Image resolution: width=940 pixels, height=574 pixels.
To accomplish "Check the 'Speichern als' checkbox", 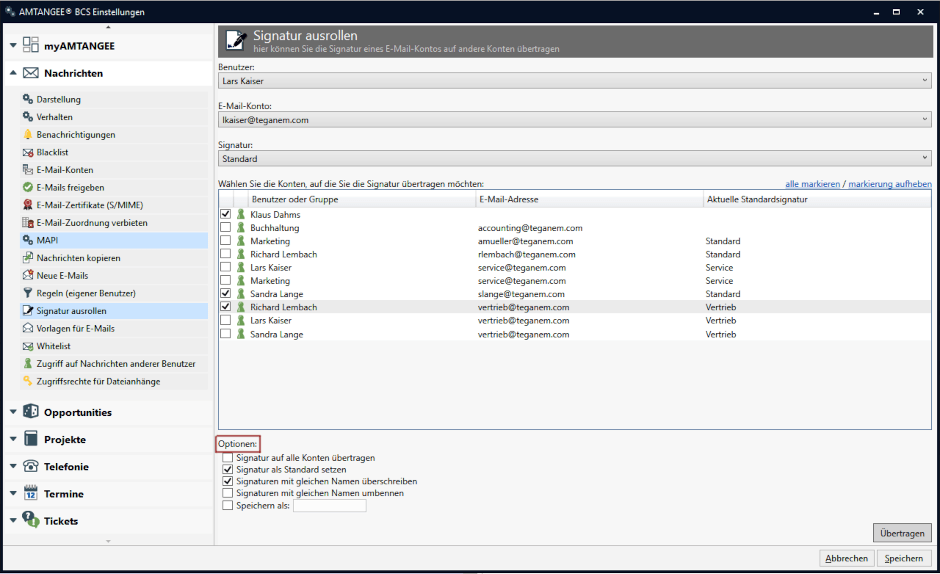I will pos(227,505).
